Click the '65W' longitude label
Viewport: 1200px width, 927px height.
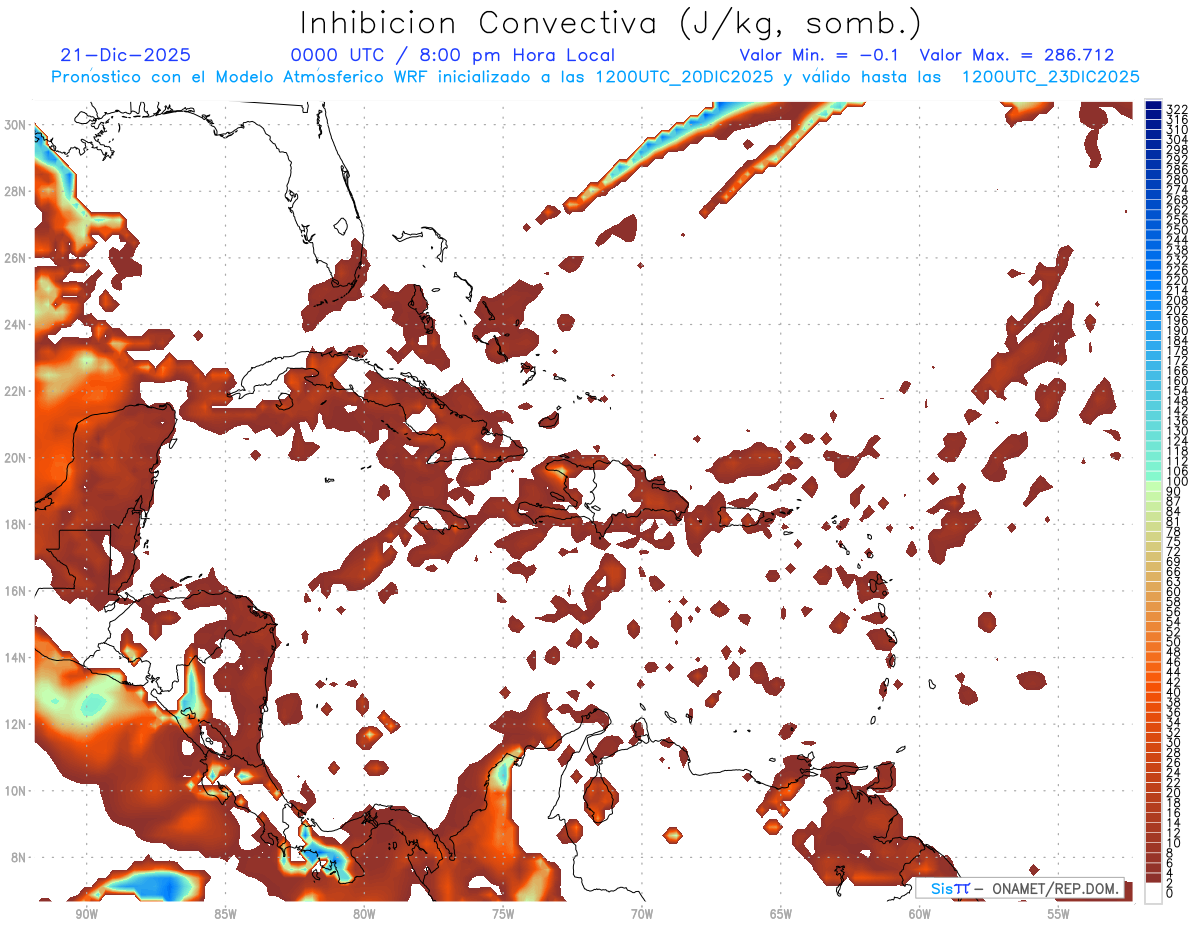tap(781, 914)
